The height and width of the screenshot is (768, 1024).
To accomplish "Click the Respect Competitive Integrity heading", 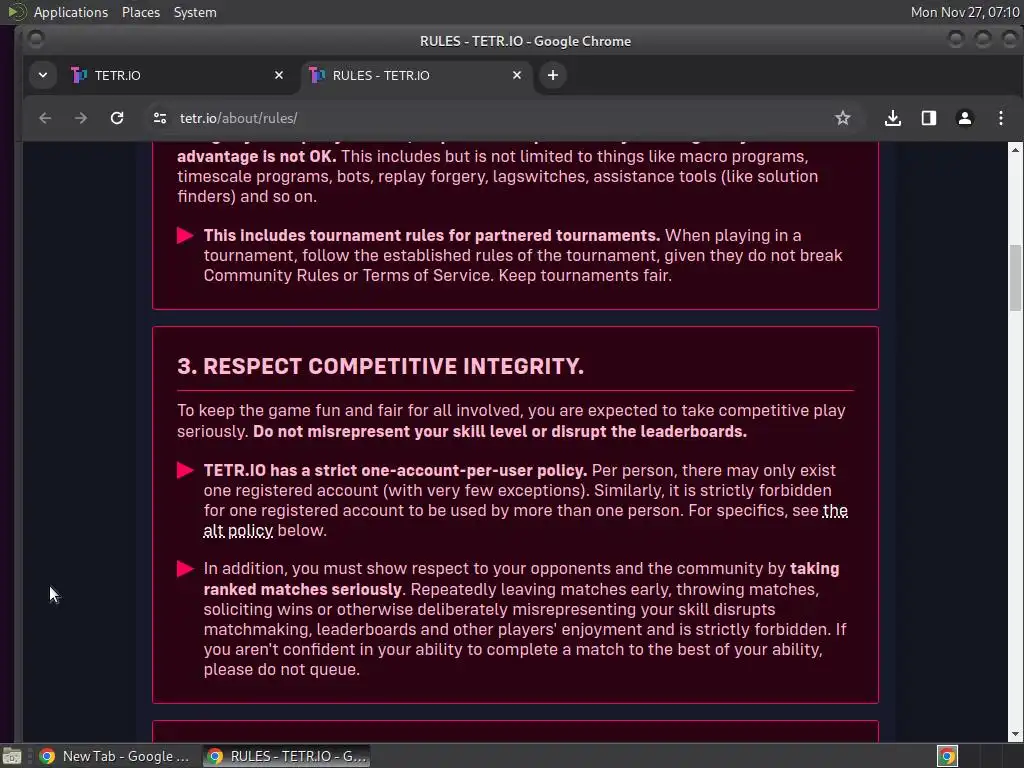I will pyautogui.click(x=380, y=366).
